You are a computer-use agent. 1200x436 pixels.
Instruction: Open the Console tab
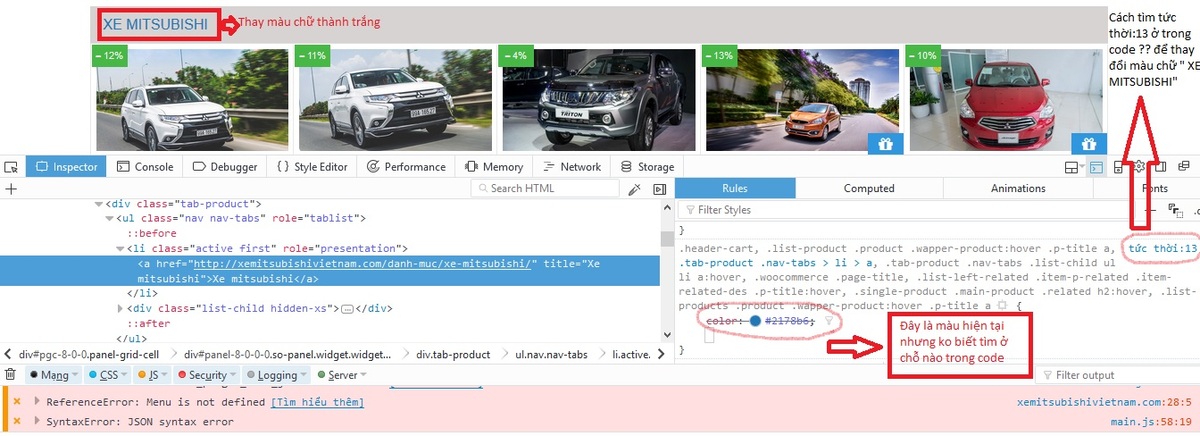click(x=145, y=167)
